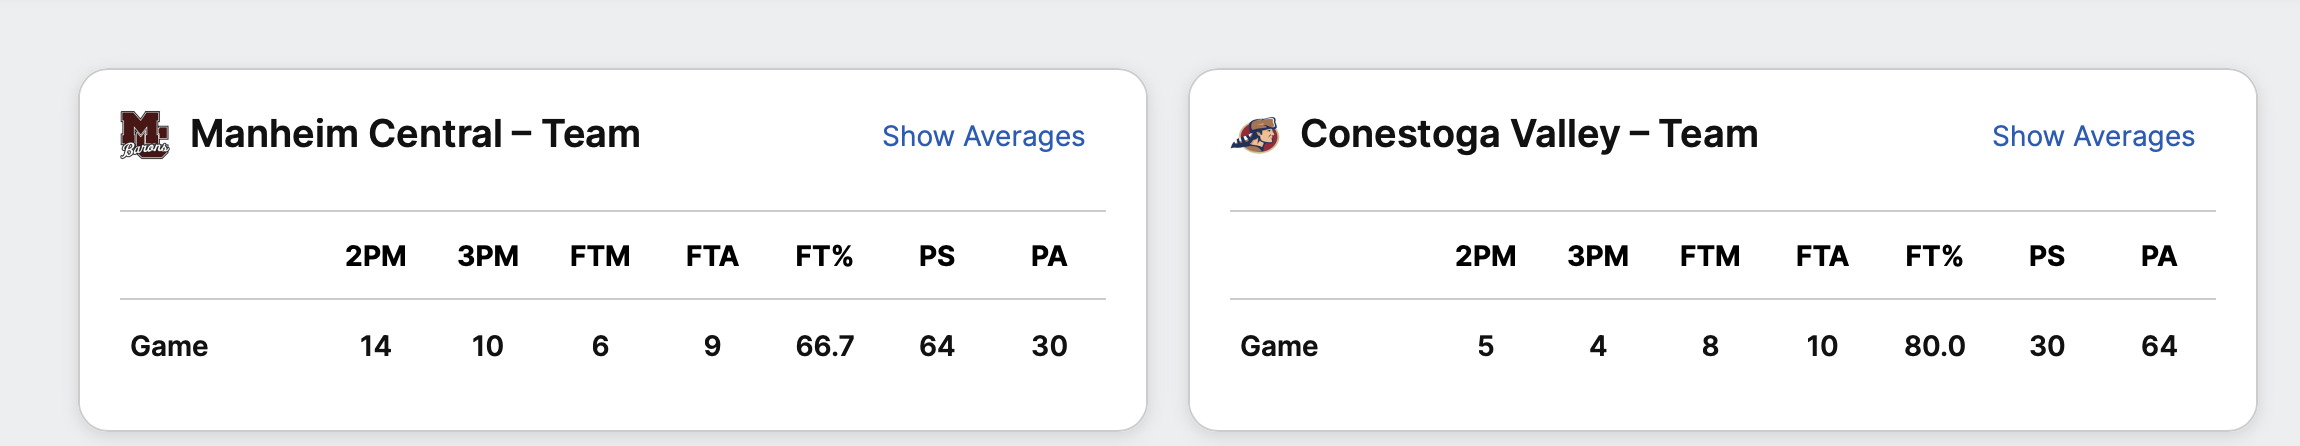Click FT% column header in Conestoga Valley table
Screen dimensions: 2300x446
click(x=1934, y=256)
